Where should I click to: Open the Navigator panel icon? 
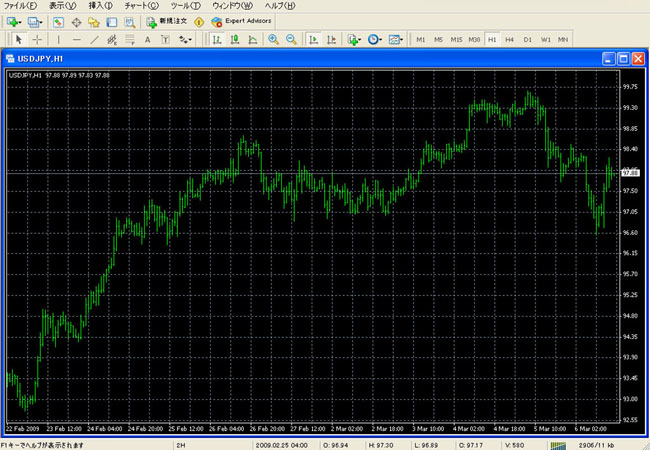pos(95,21)
